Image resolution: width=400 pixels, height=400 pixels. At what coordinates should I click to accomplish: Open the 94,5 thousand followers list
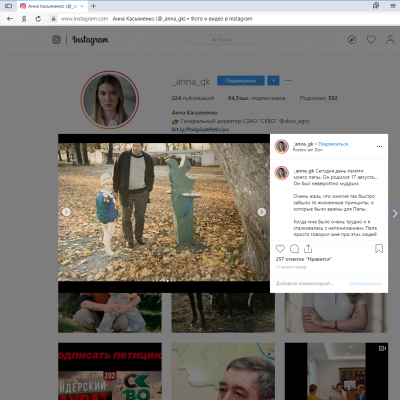pos(256,98)
